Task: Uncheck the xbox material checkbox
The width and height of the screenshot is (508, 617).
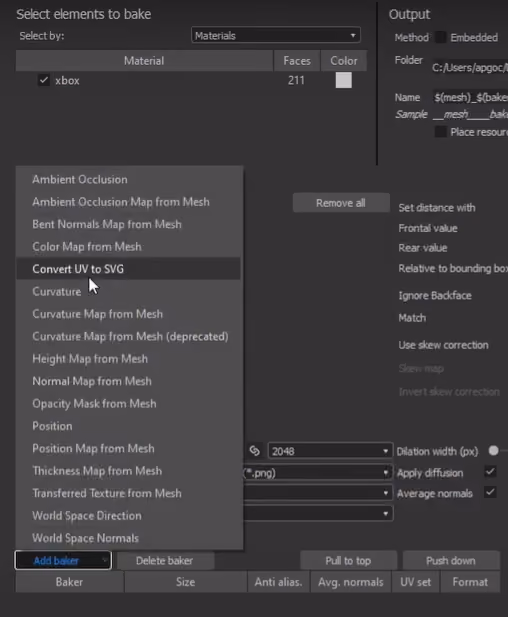Action: [x=44, y=80]
